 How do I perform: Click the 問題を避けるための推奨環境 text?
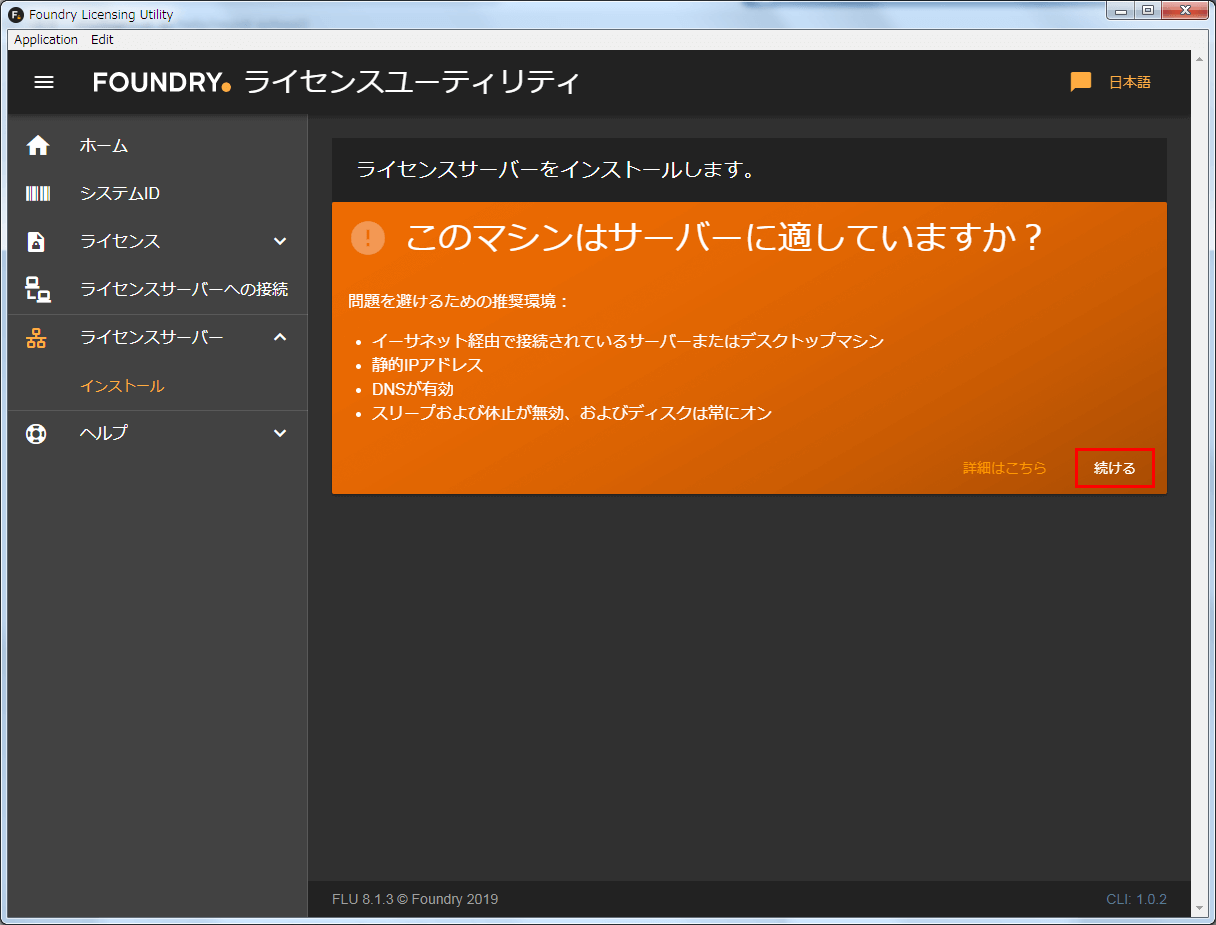click(x=458, y=300)
